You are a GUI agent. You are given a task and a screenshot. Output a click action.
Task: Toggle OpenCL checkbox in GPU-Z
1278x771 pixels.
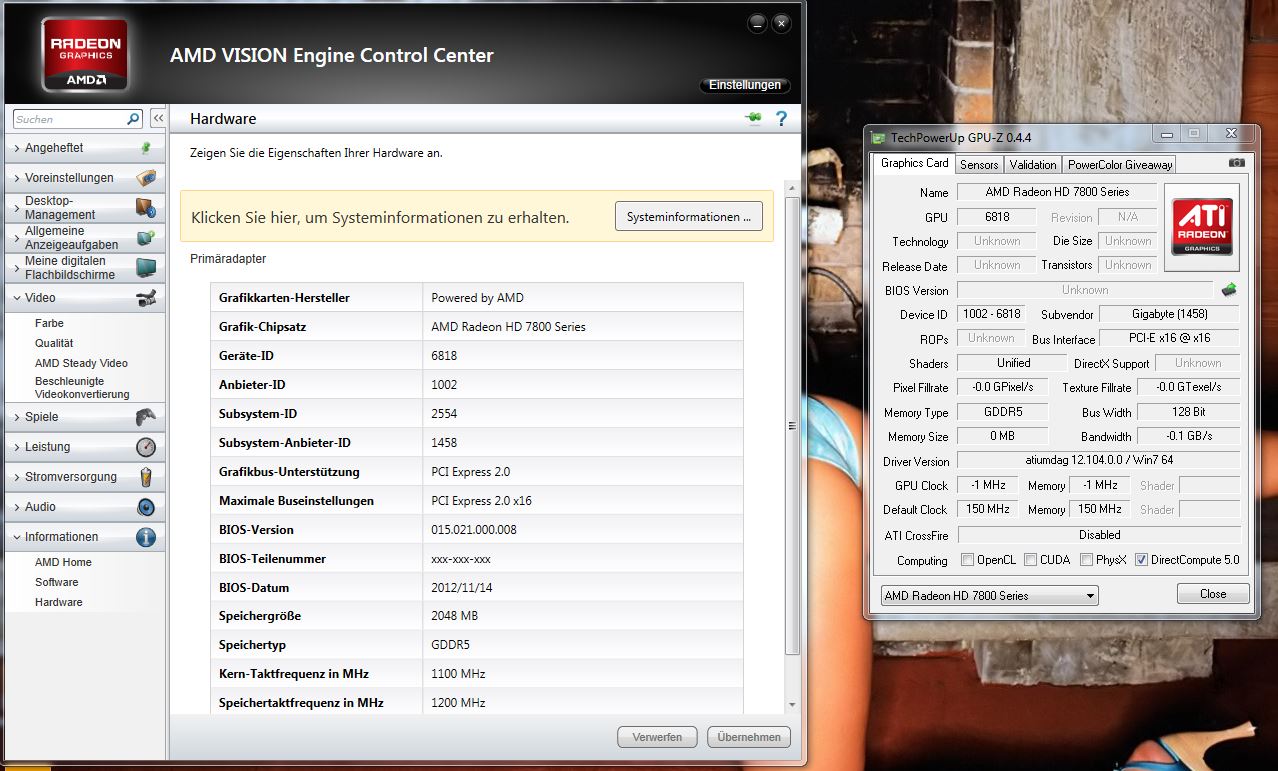click(967, 560)
